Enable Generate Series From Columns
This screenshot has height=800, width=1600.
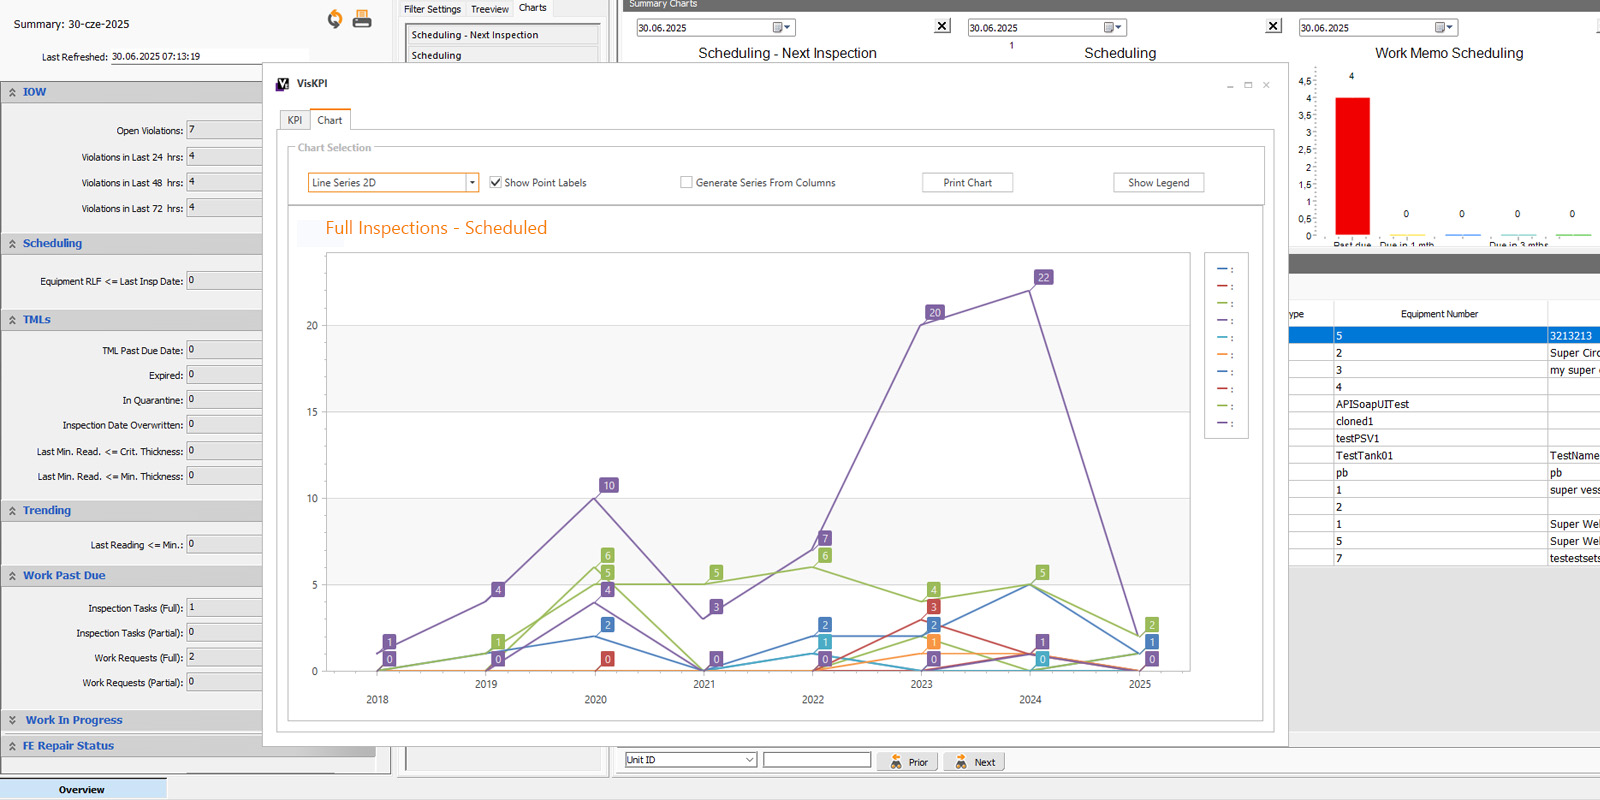click(686, 182)
